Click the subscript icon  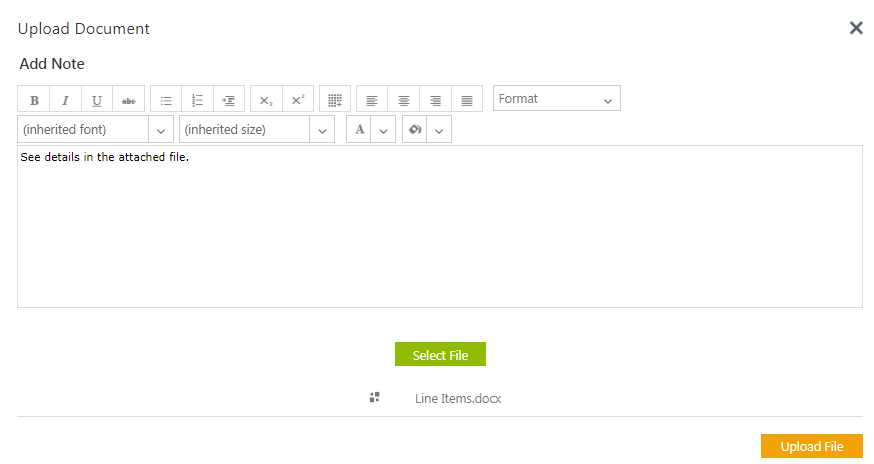click(266, 99)
